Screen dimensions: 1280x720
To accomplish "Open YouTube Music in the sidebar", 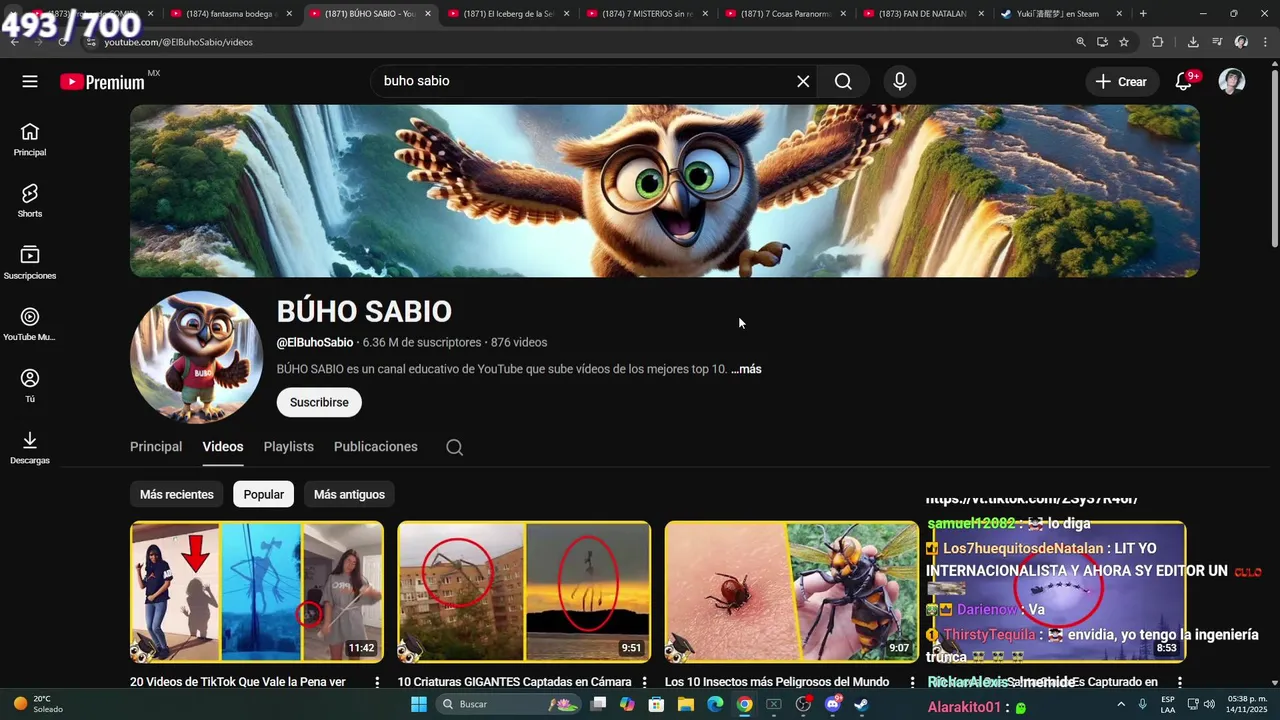I will point(30,325).
